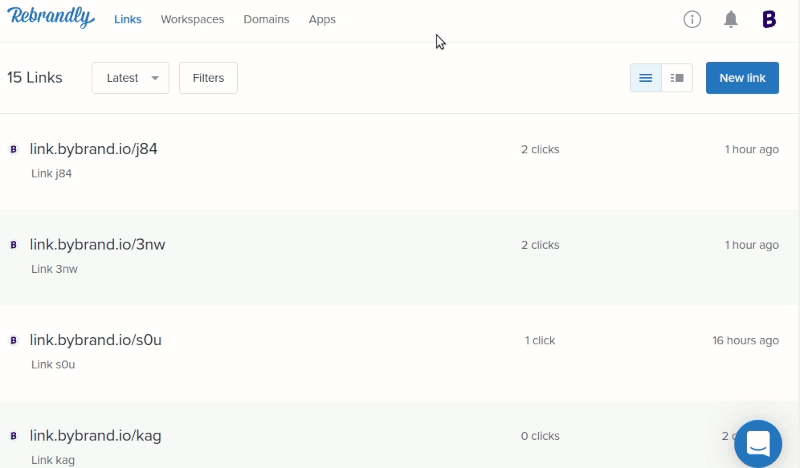
Task: Go to the Apps tab
Action: pyautogui.click(x=322, y=19)
